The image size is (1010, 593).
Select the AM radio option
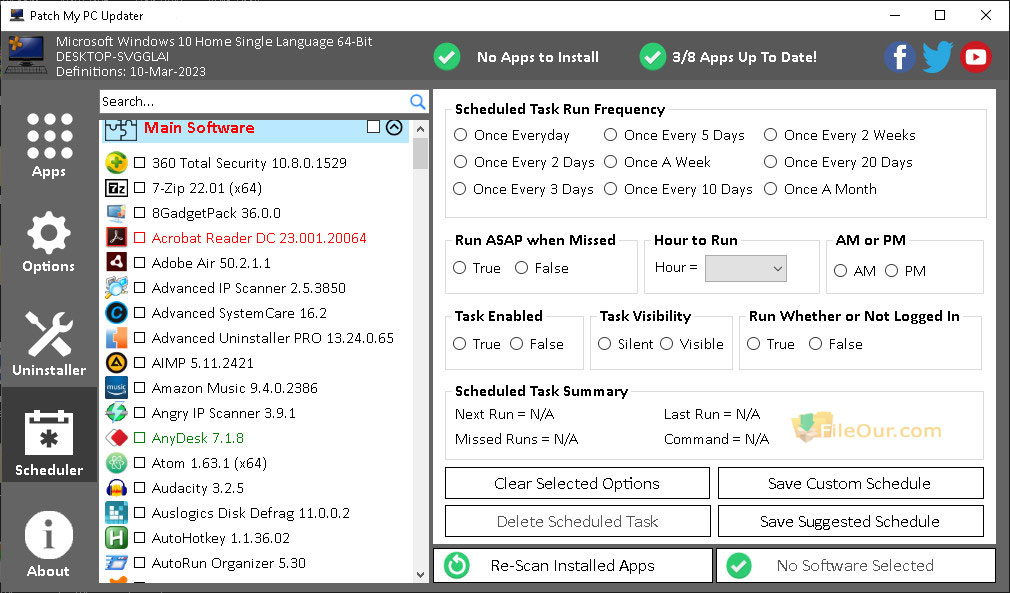(x=841, y=271)
